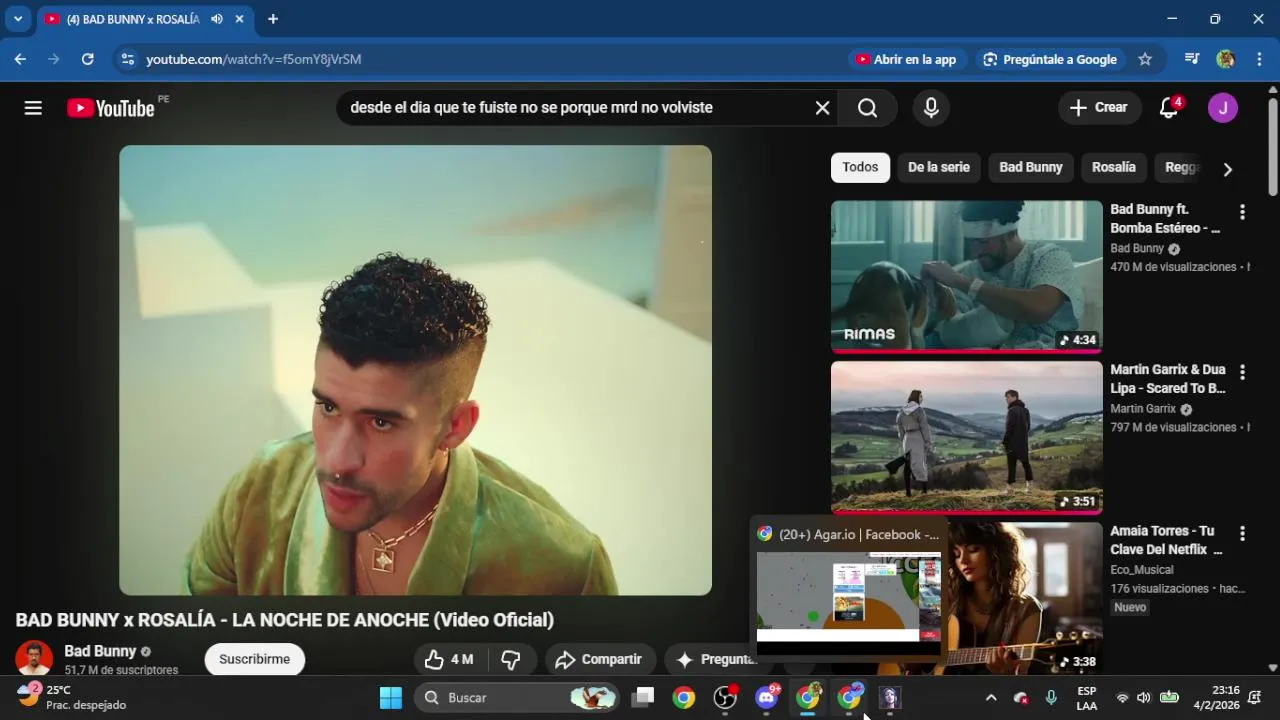Image resolution: width=1280 pixels, height=720 pixels.
Task: Open a new browser tab
Action: point(273,19)
